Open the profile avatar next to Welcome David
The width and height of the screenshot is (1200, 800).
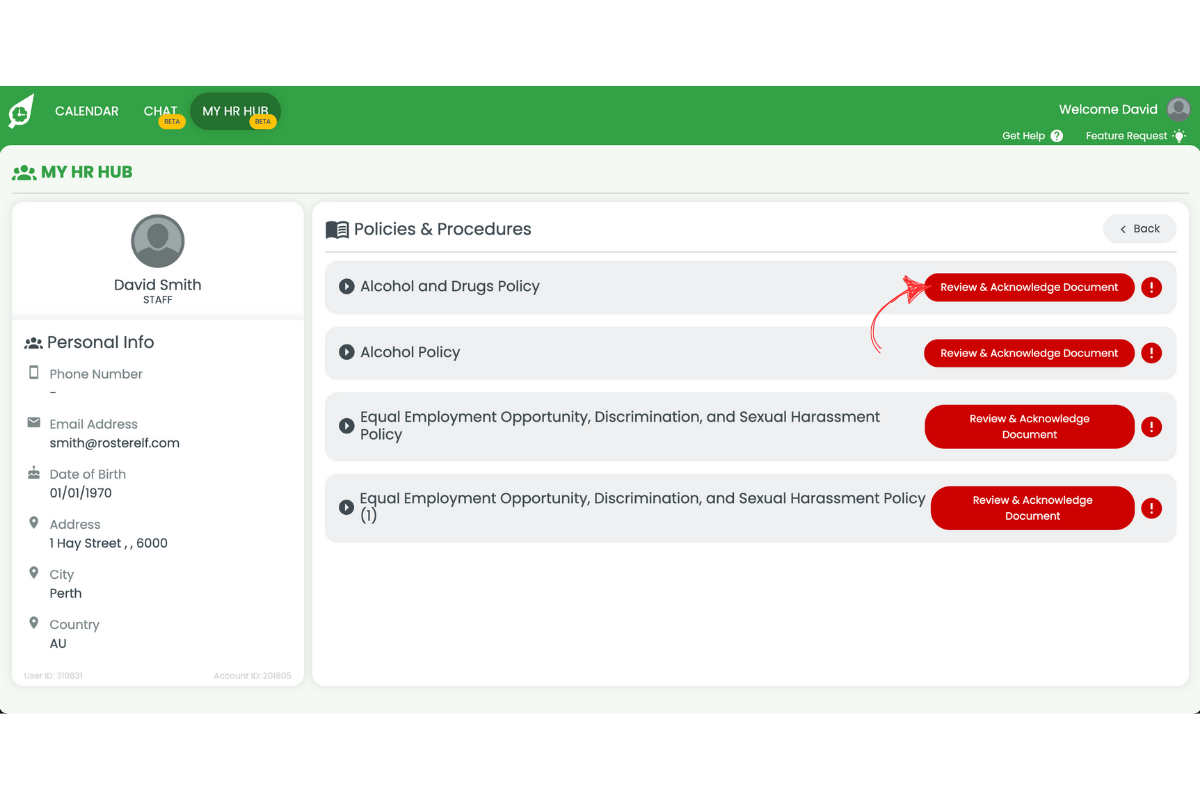1177,109
